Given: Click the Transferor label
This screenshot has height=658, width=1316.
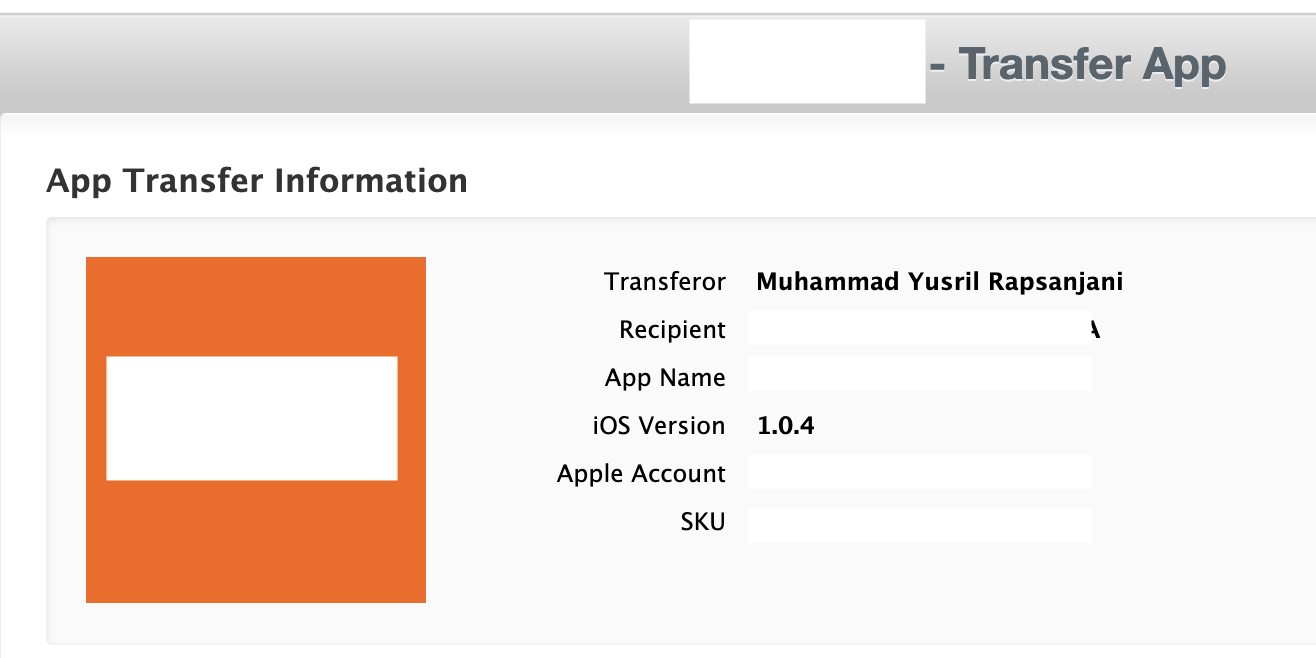Looking at the screenshot, I should pos(665,282).
